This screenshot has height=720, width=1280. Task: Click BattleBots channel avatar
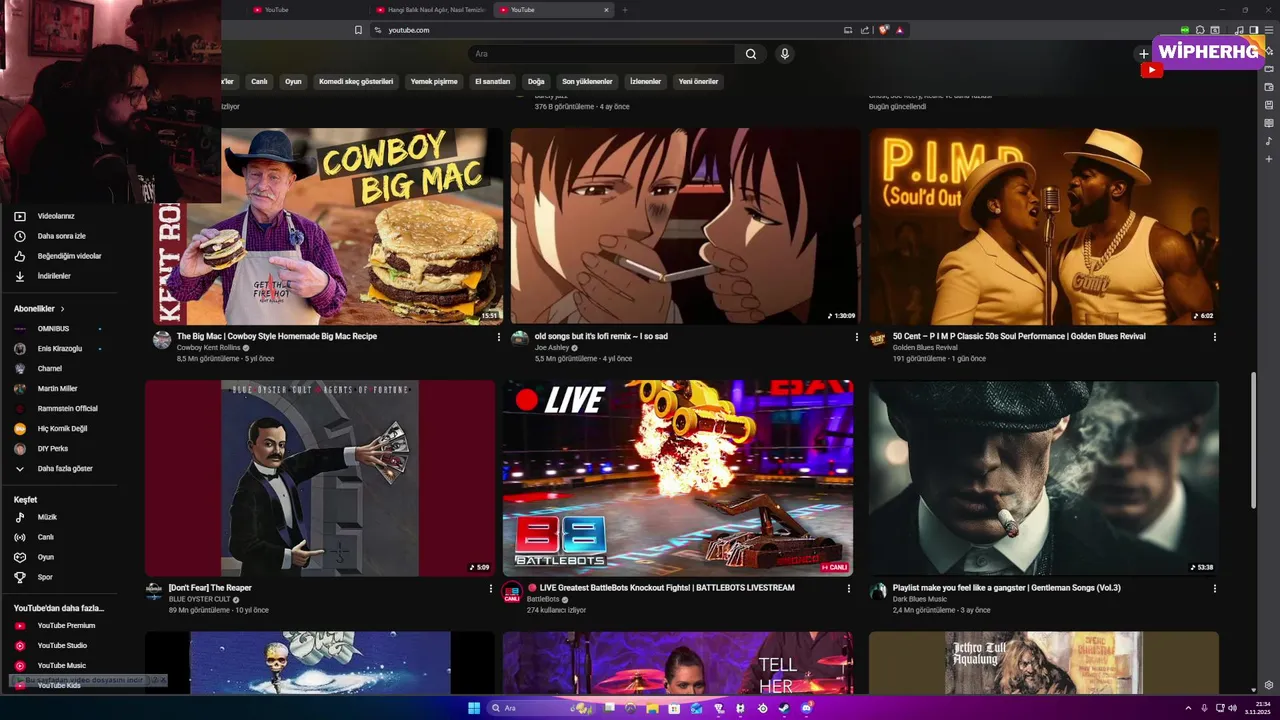512,592
